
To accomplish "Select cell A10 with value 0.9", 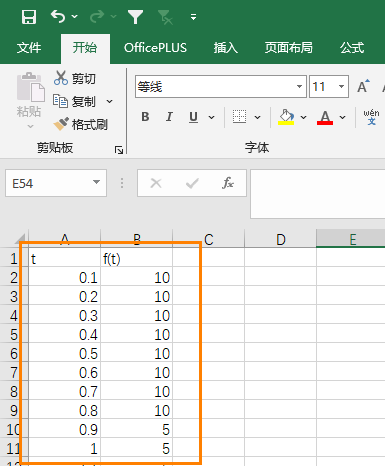I will click(x=65, y=429).
